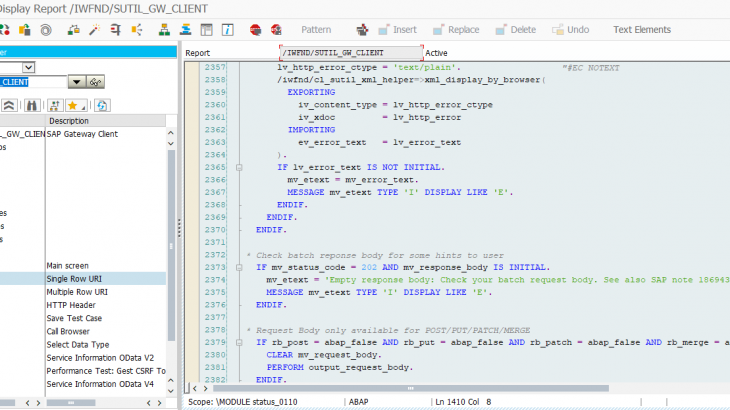Click the copy-objects toolbar icon
The image size is (730, 410).
point(25,30)
